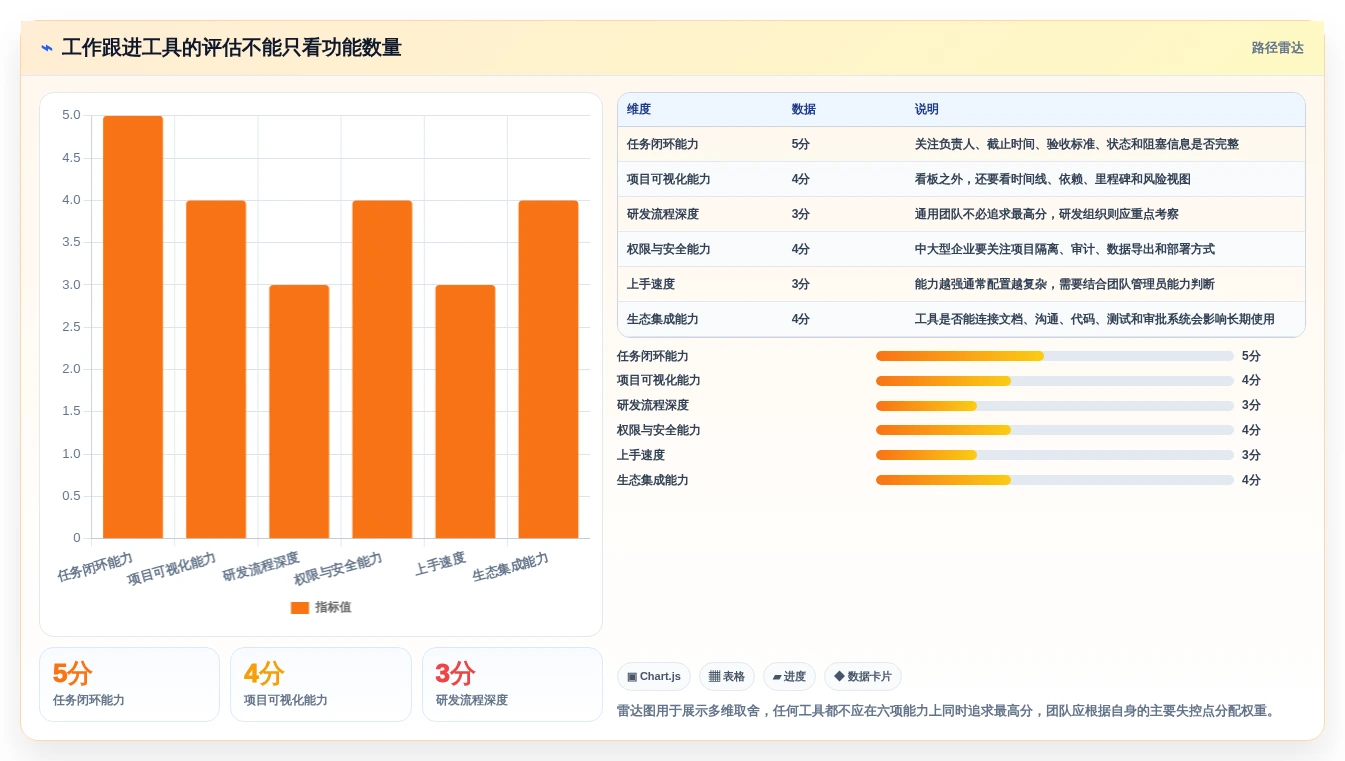Select the 上手速度 table row cell

(651, 284)
